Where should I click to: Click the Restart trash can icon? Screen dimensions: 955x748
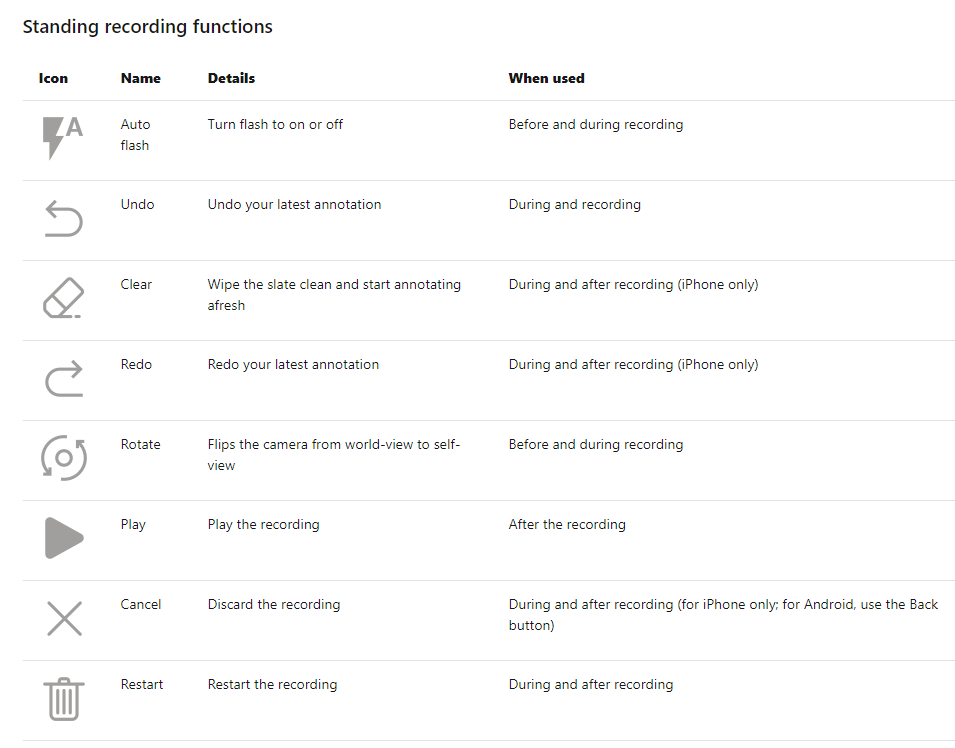pos(64,699)
